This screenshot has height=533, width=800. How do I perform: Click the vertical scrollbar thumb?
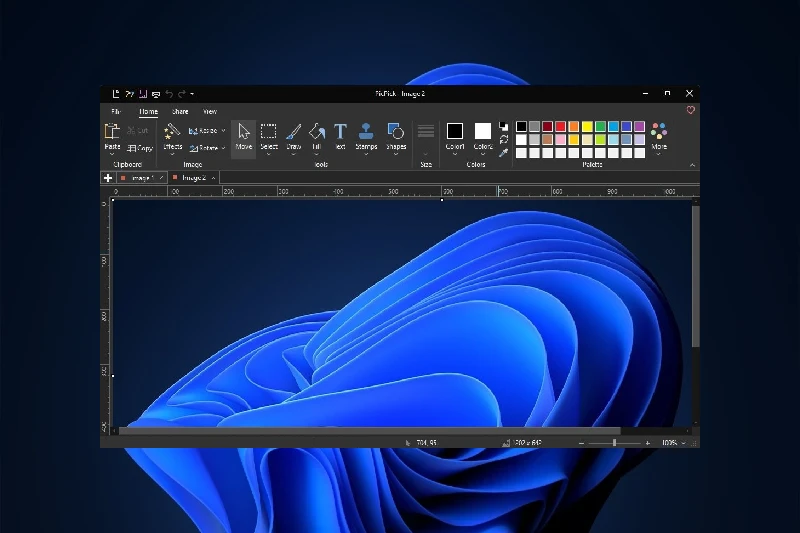coord(695,276)
